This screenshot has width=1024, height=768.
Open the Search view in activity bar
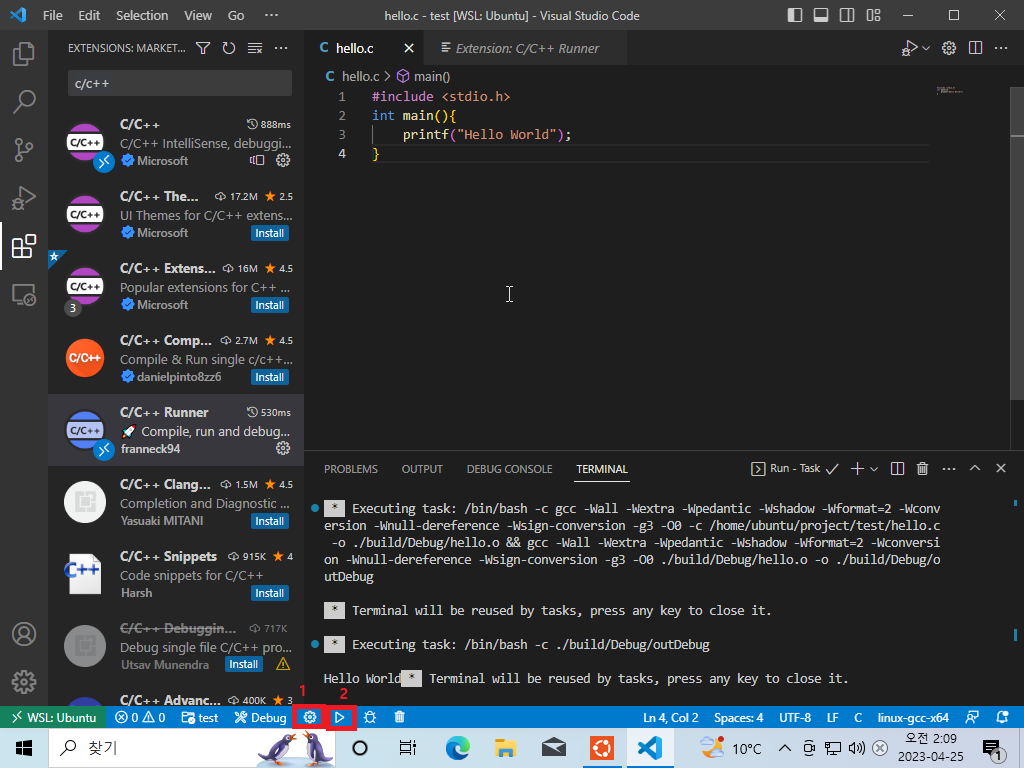(24, 101)
